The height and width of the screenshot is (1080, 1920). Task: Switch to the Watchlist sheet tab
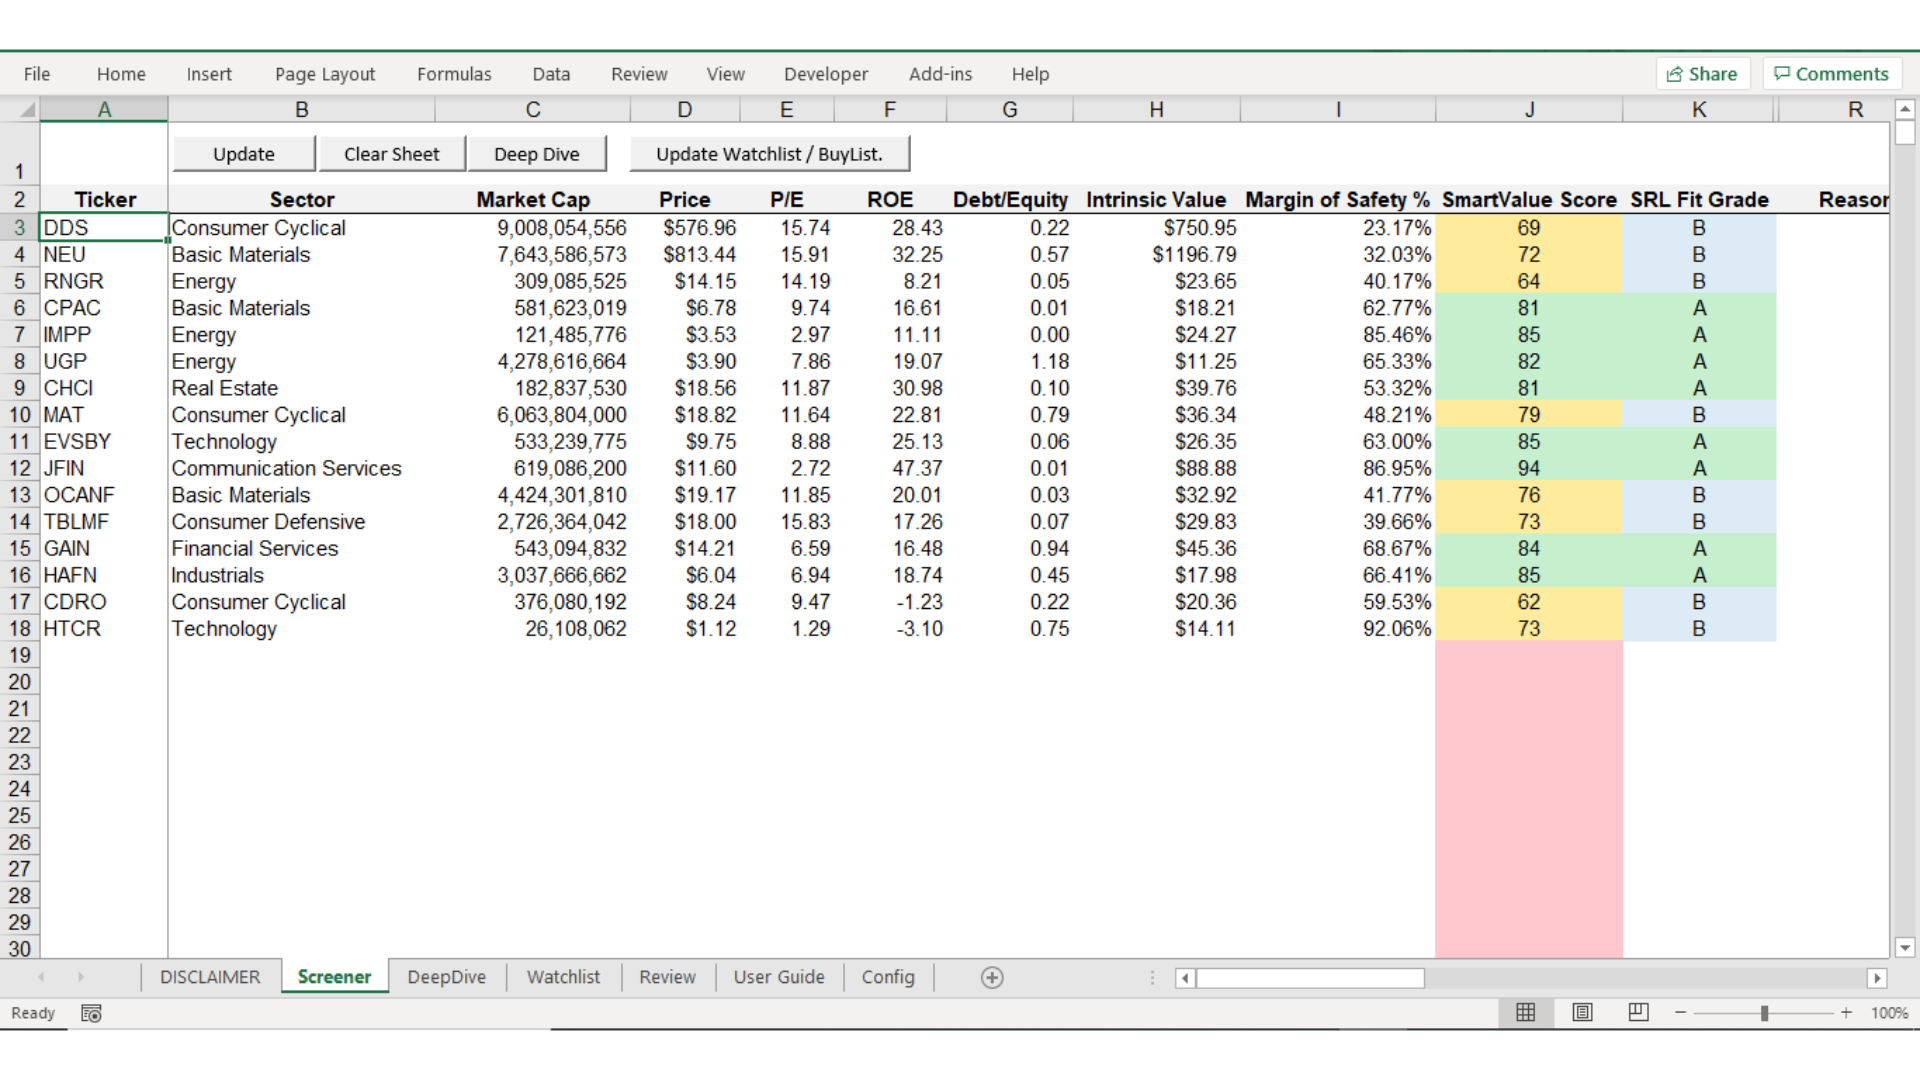(x=563, y=977)
